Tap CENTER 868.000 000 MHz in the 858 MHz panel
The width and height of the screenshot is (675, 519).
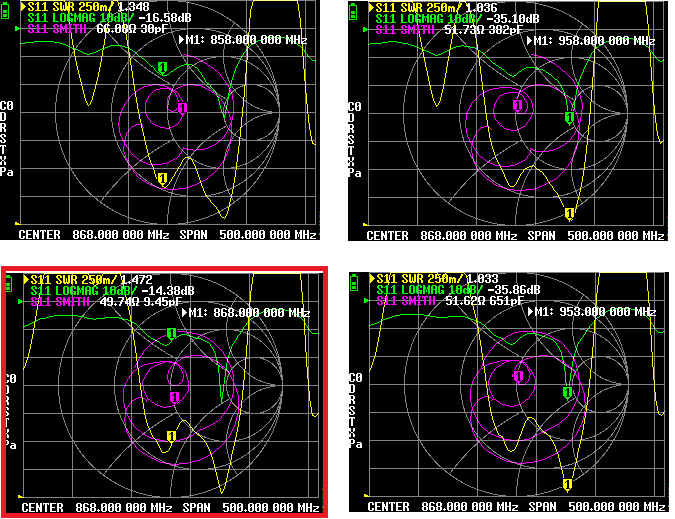click(94, 235)
